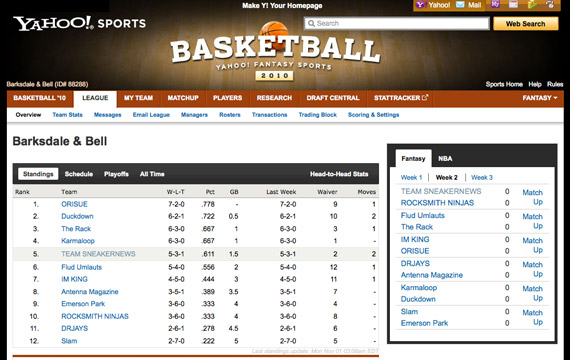Open the Email League sub-menu link
570x360 pixels.
coord(151,115)
